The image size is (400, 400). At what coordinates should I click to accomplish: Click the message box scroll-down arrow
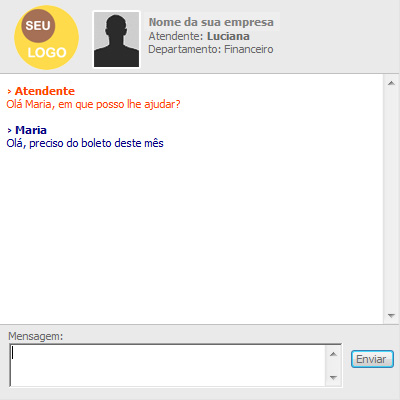(333, 378)
